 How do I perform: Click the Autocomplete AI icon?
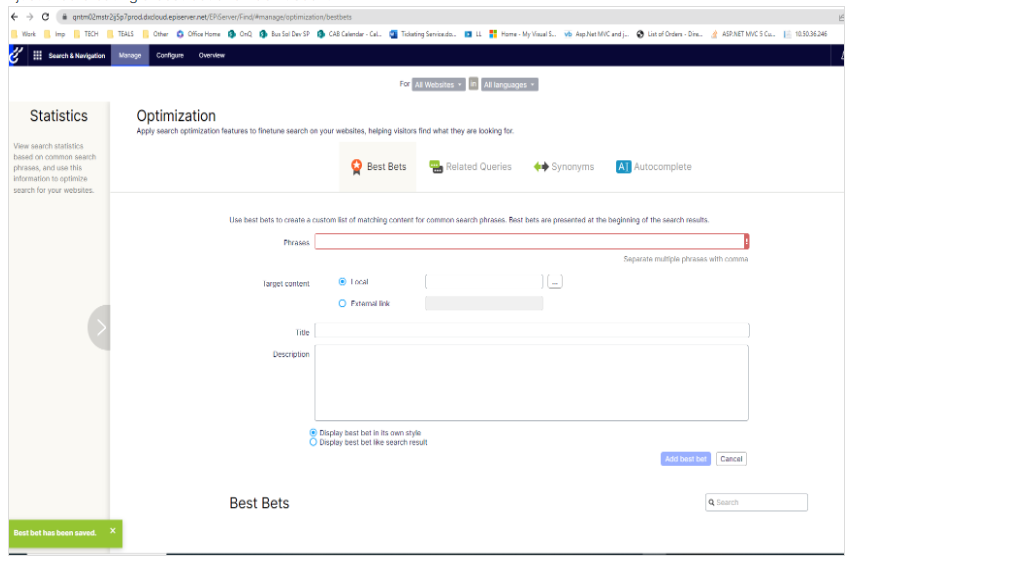point(623,167)
